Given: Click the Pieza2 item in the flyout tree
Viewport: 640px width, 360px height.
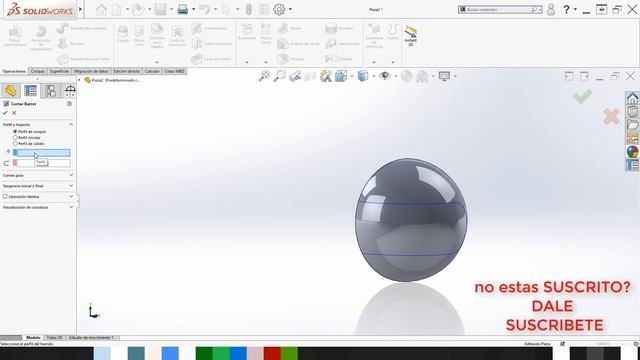Looking at the screenshot, I should tap(112, 80).
